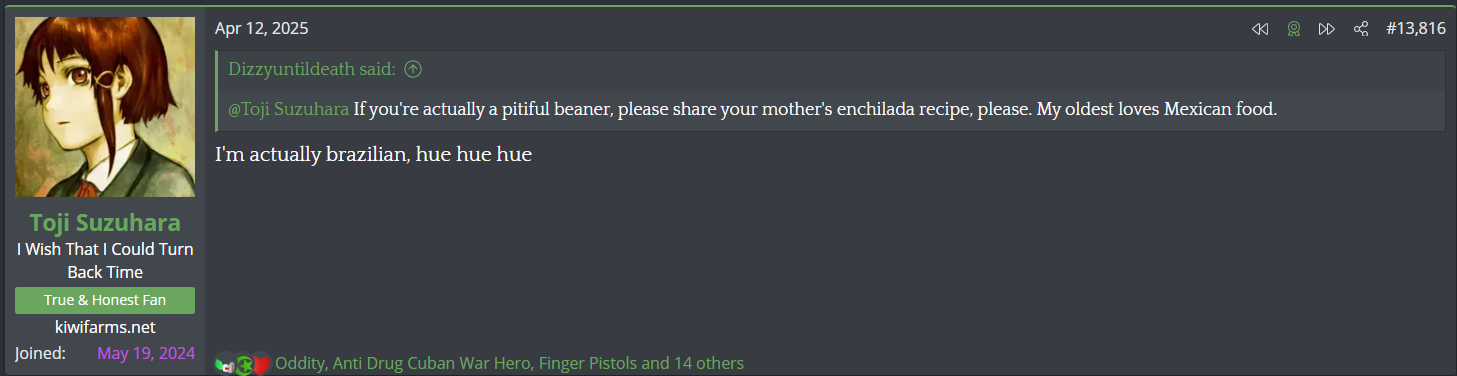Open Toji Suzuhara's avatar image
Viewport: 1457px width, 376px height.
point(105,107)
